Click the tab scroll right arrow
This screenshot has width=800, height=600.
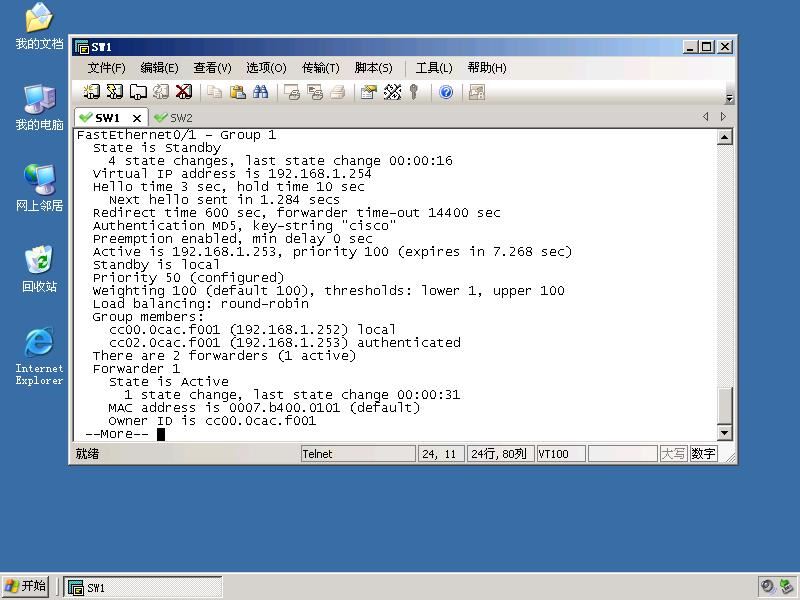coord(723,116)
